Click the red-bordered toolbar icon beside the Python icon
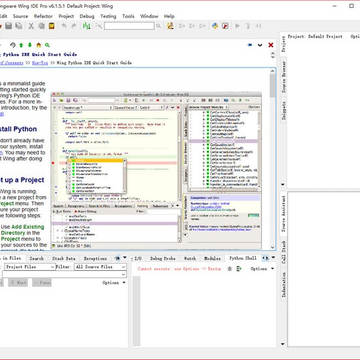This screenshot has height=360, width=360. click(x=225, y=26)
